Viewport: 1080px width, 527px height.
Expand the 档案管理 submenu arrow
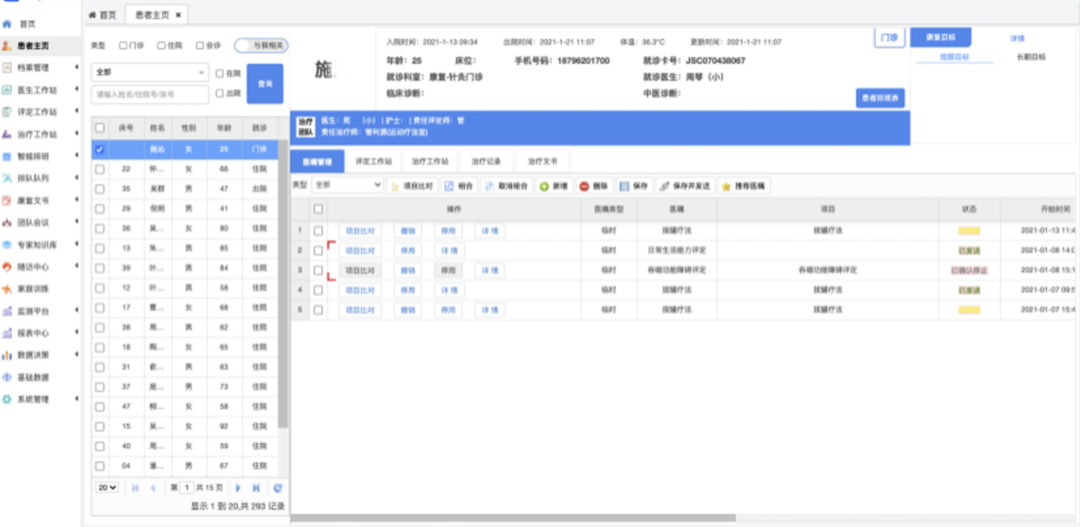pos(76,68)
